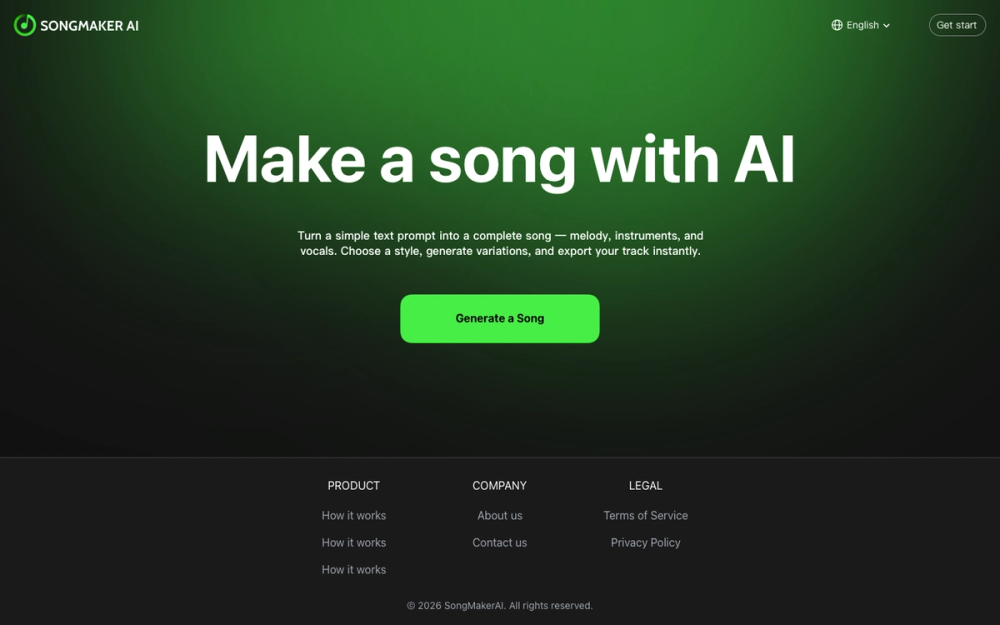The image size is (1000, 625).
Task: Click the Generate a Song button
Action: [499, 318]
